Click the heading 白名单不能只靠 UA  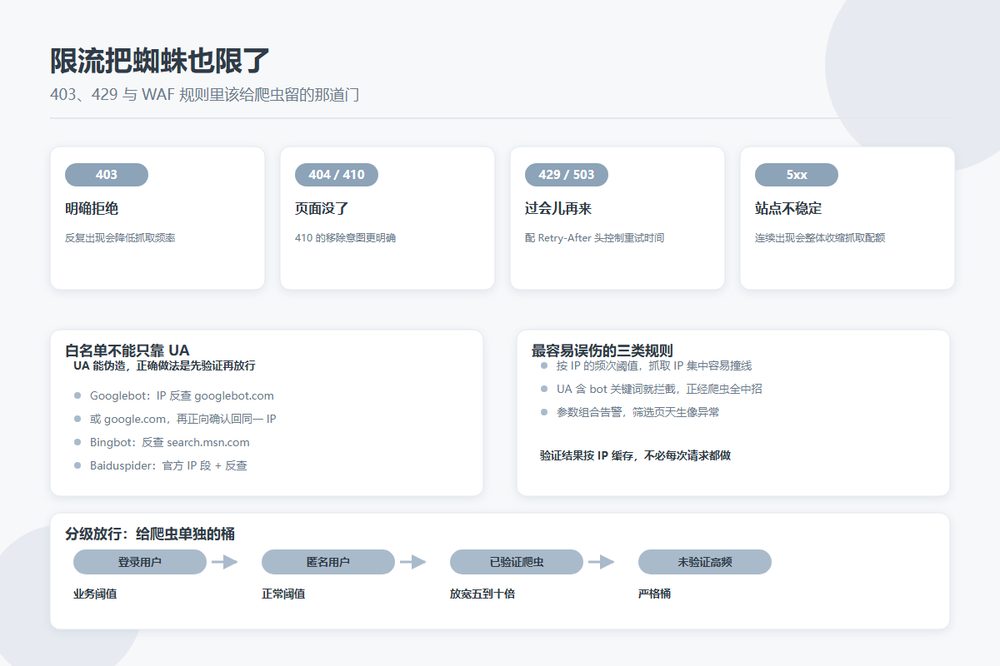[x=127, y=350]
